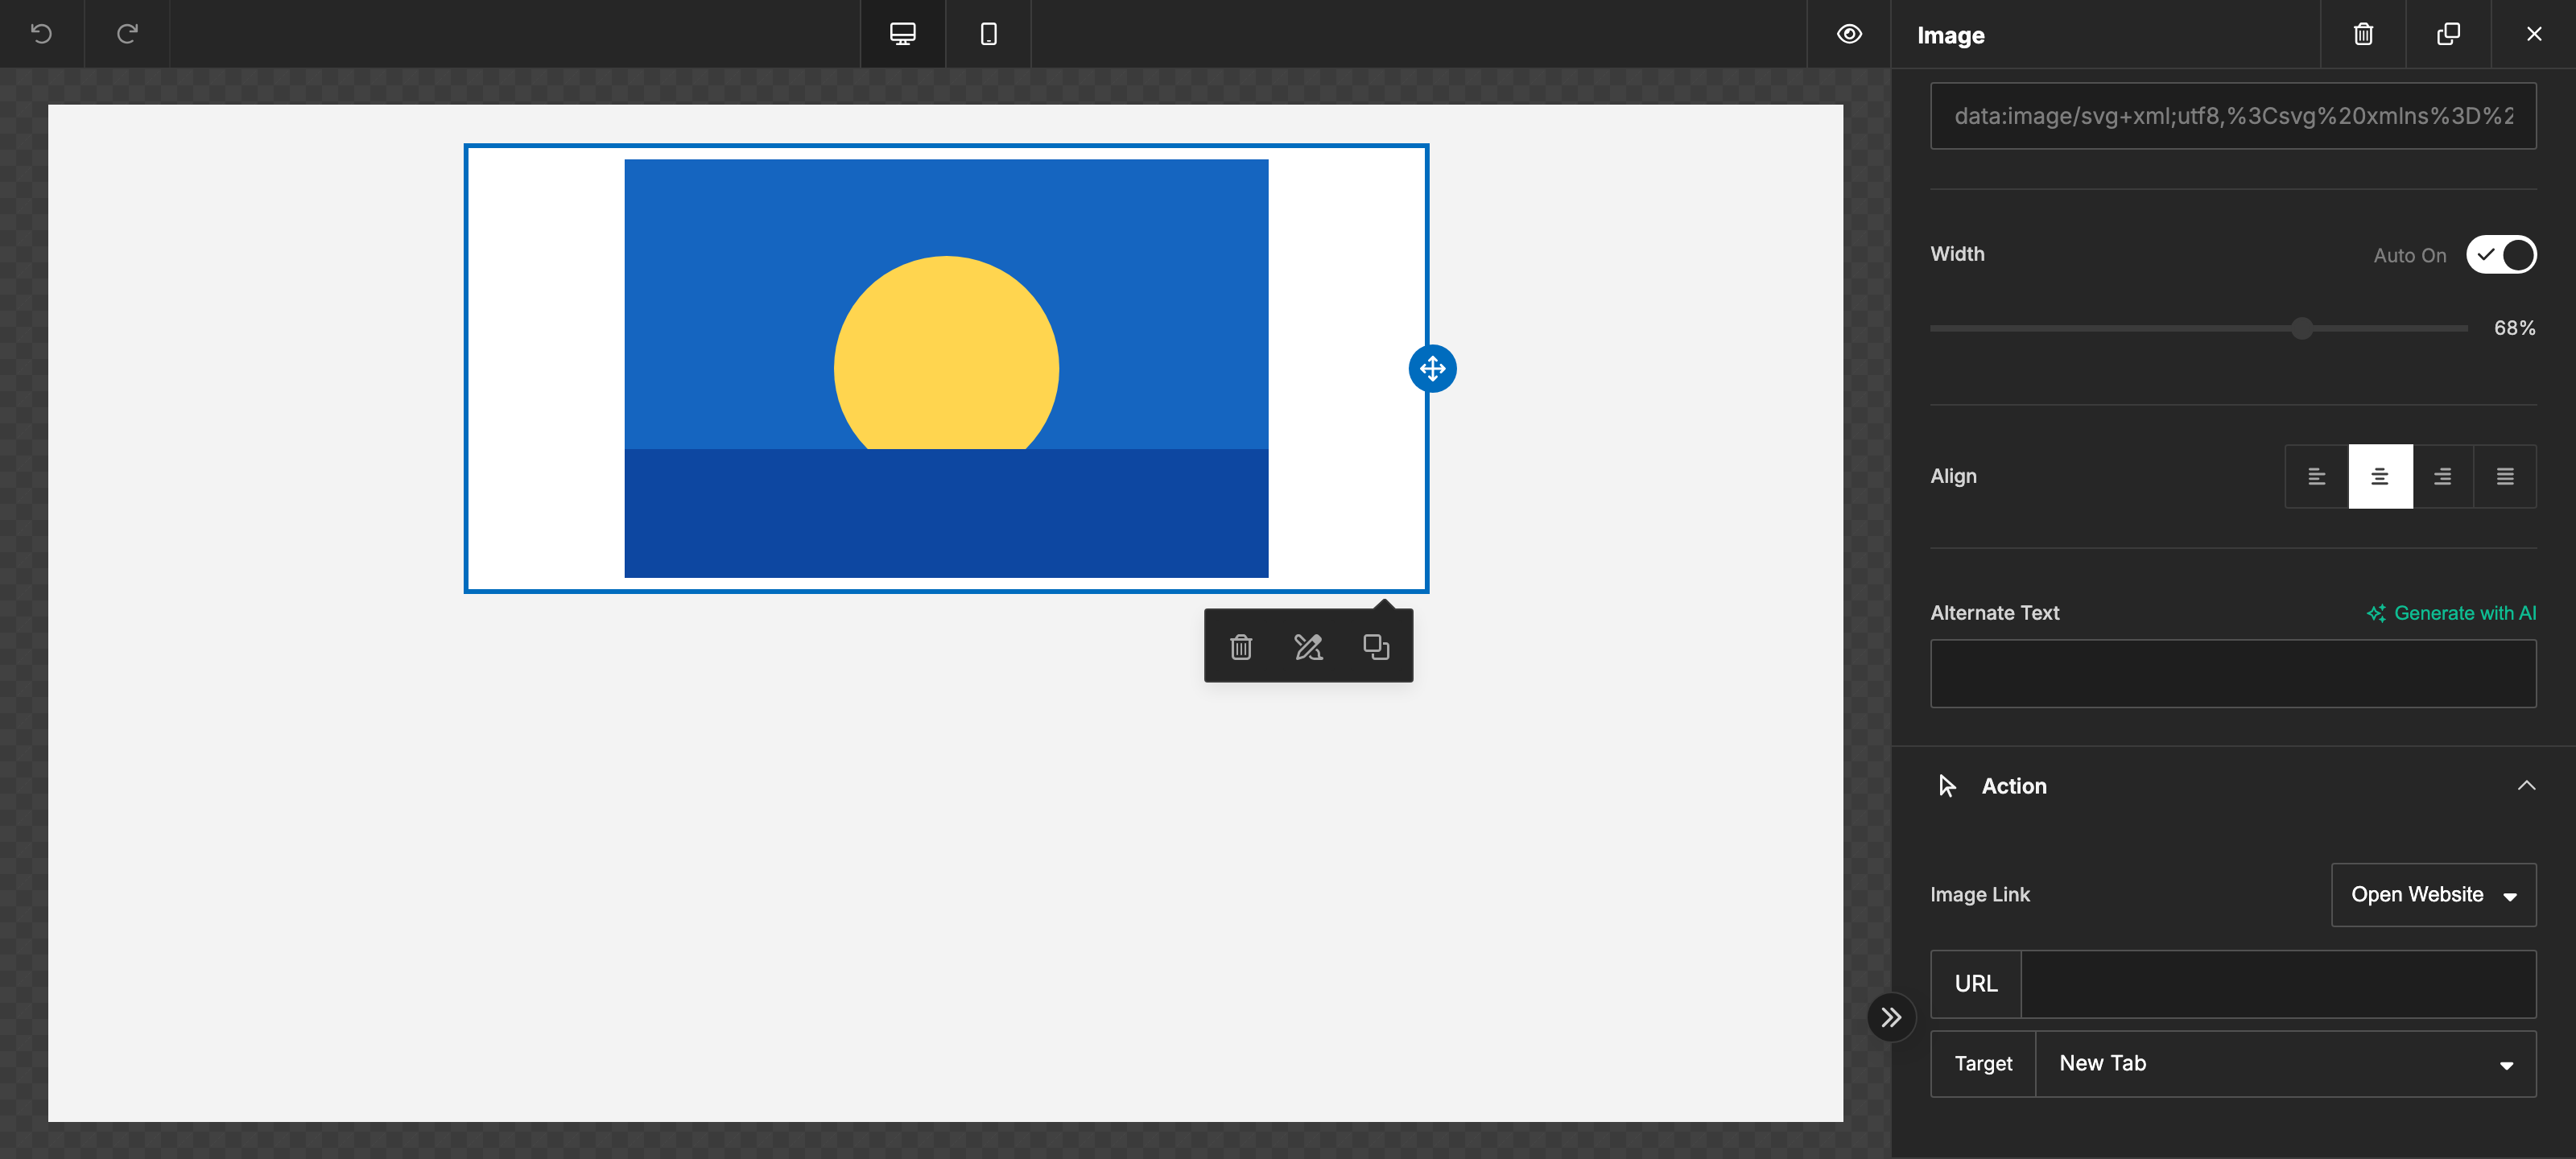Click the image source data URL field
Screen dimensions: 2576x1159
[x=2232, y=116]
